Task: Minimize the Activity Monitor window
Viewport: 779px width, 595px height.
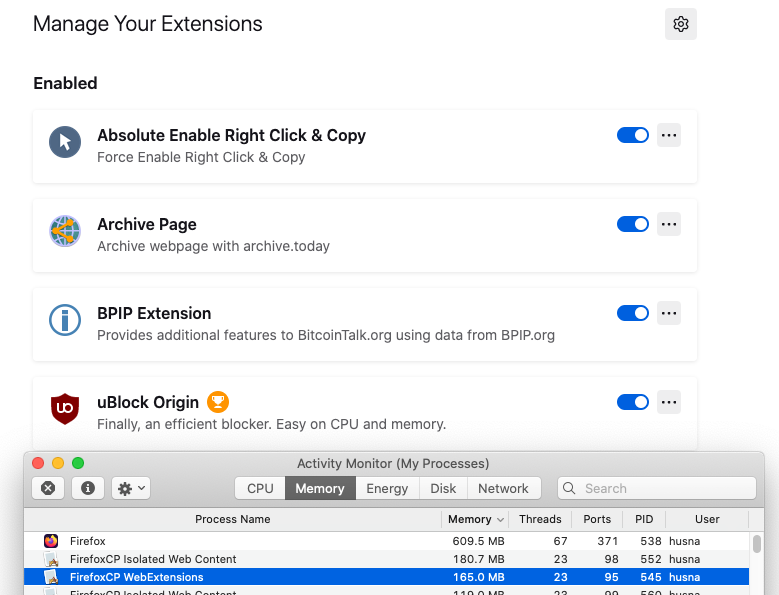Action: (x=58, y=463)
